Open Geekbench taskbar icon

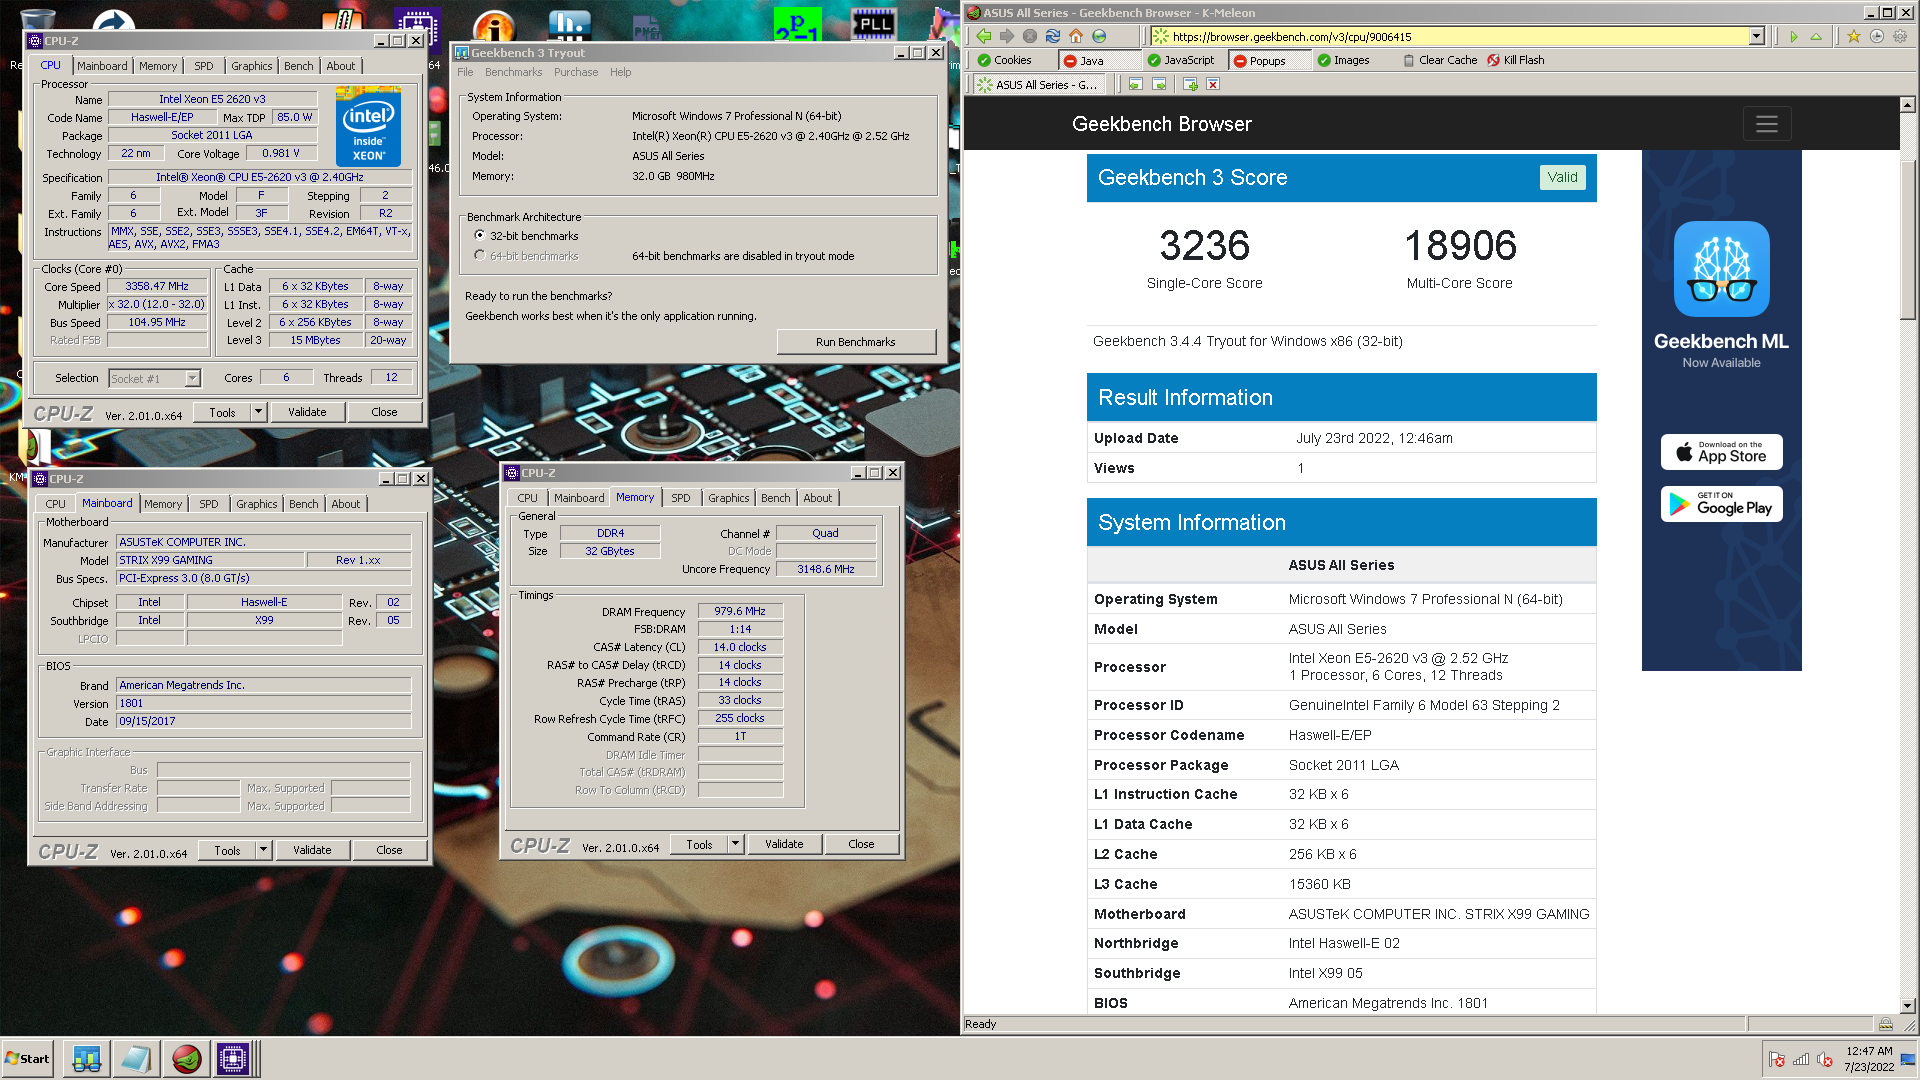87,1059
